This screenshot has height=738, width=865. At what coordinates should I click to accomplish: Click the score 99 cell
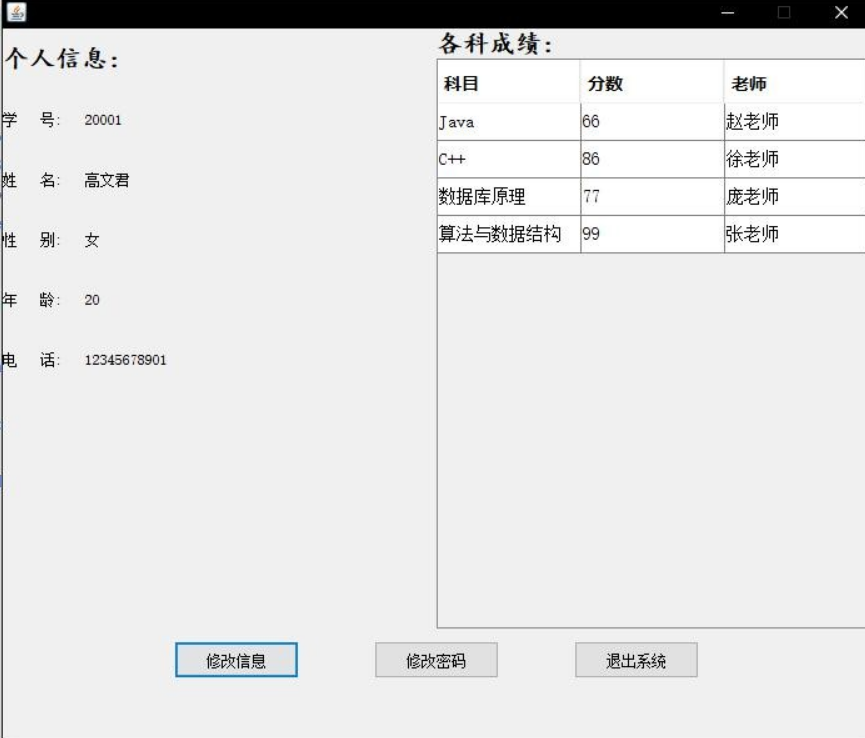point(652,234)
